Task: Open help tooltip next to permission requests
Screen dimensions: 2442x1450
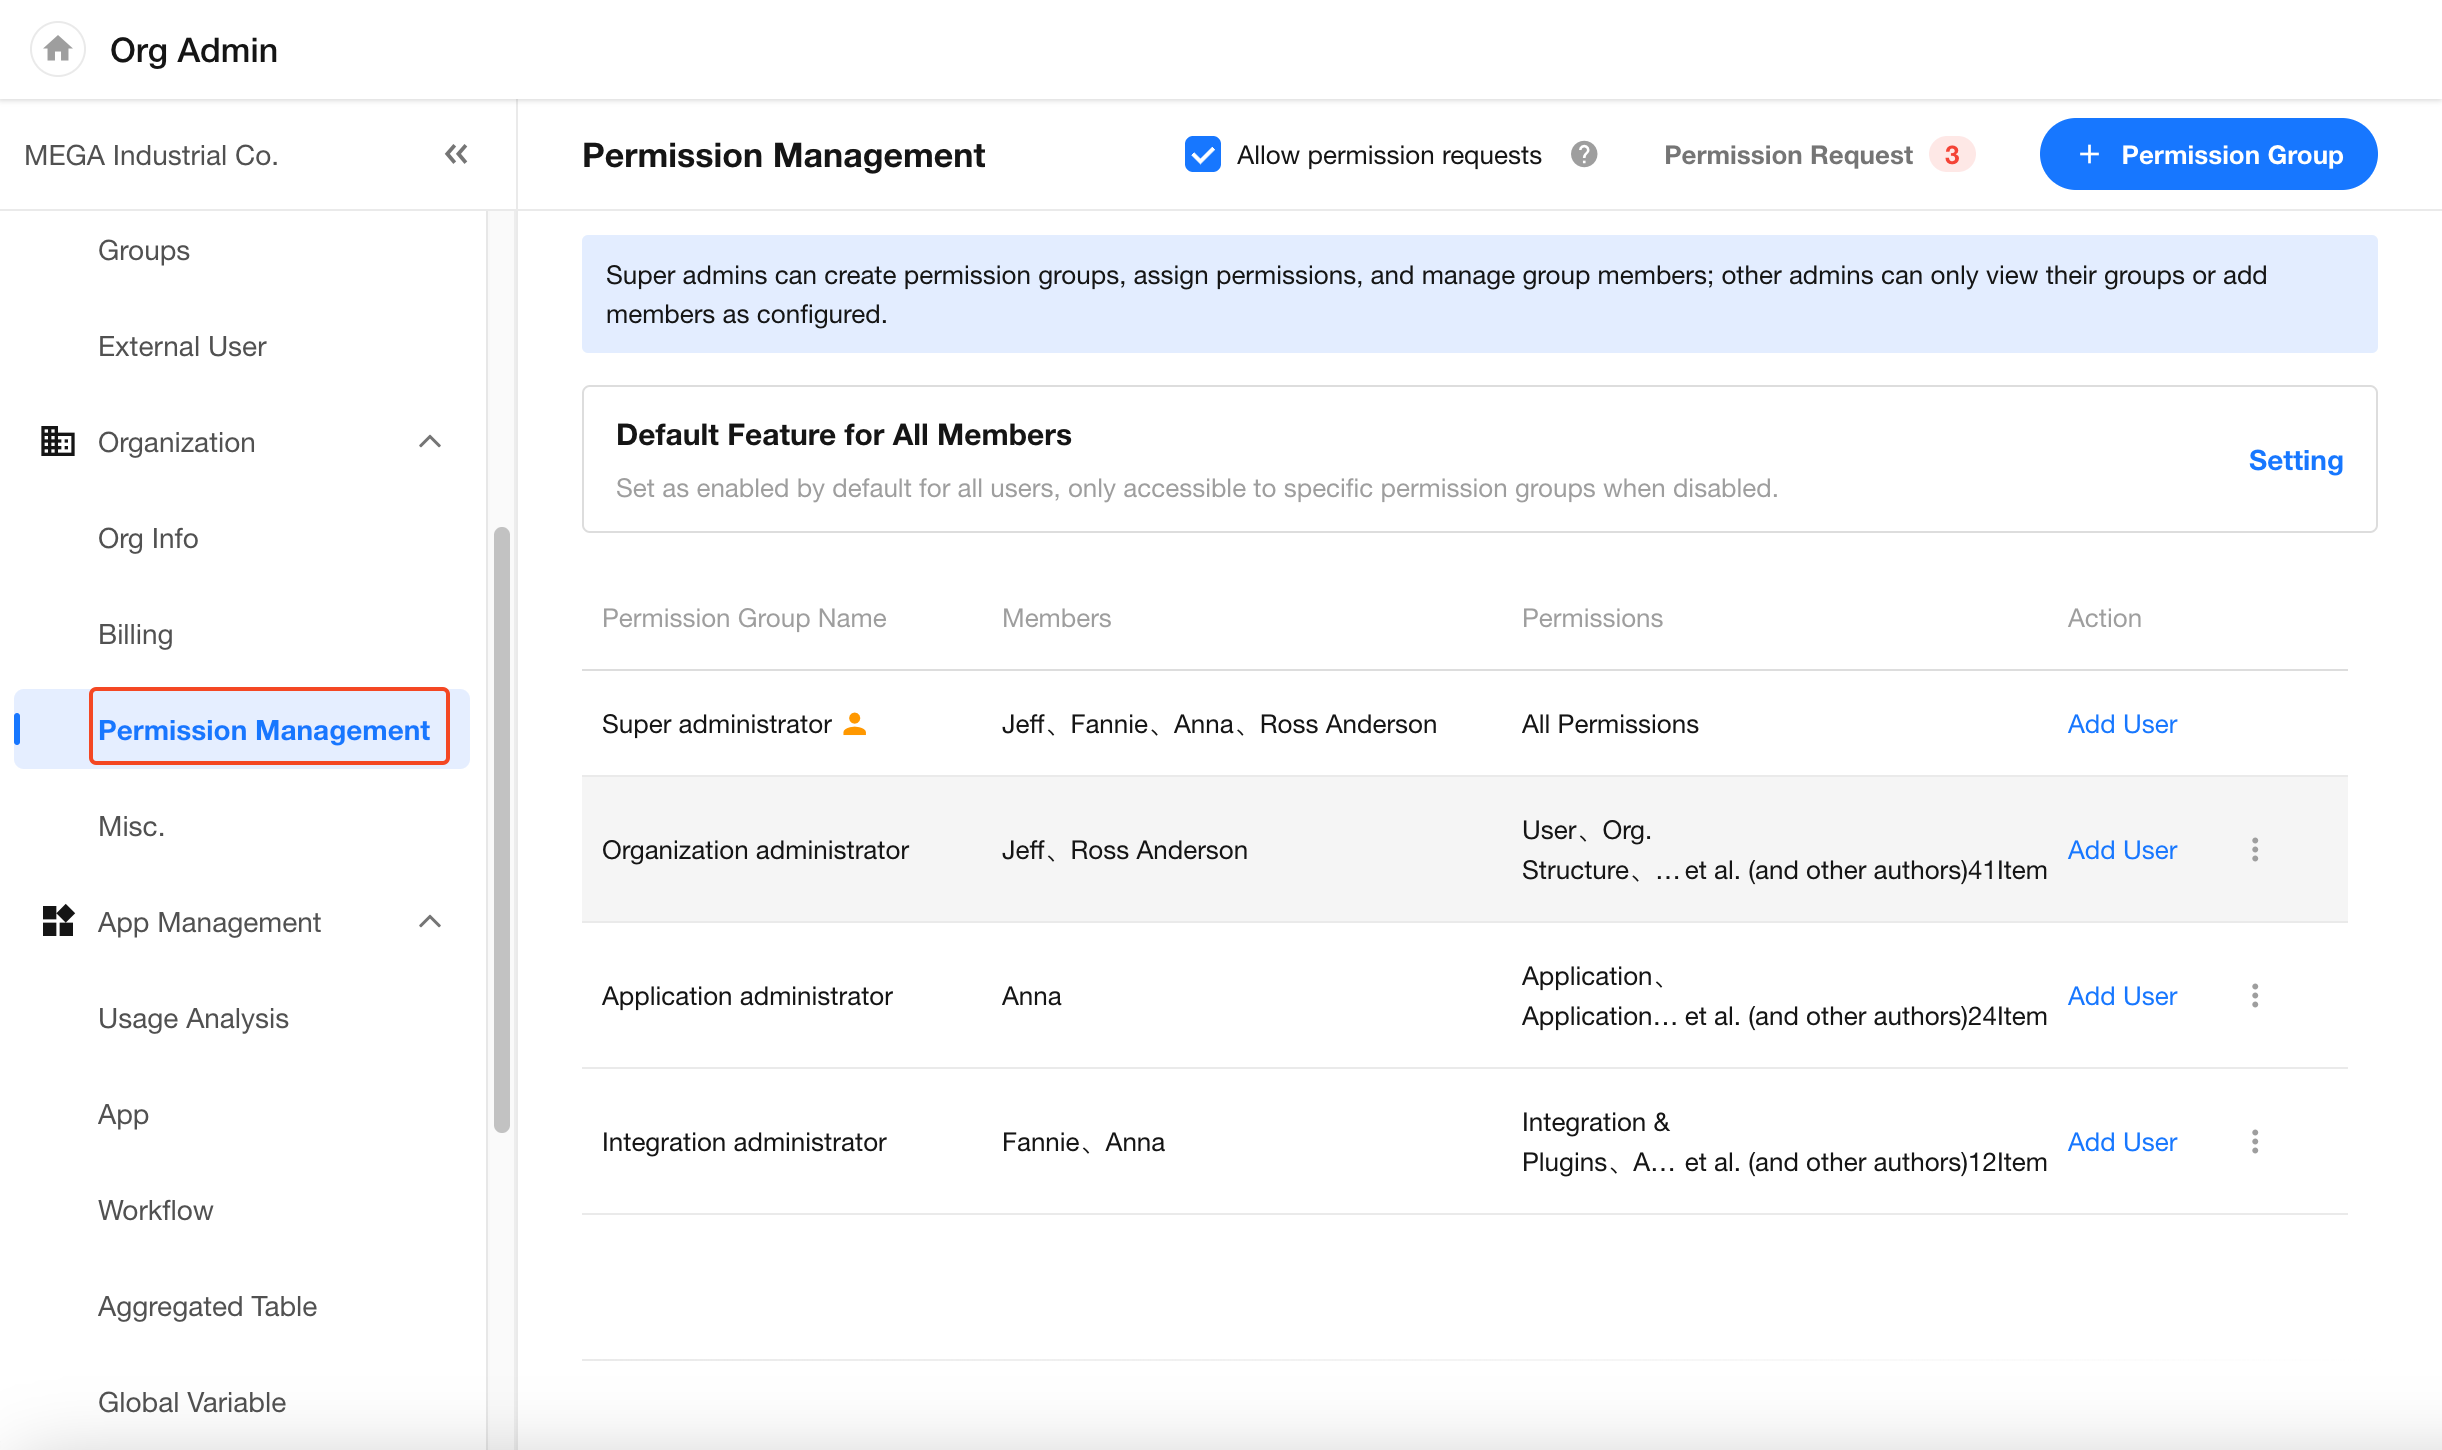Action: [1584, 154]
